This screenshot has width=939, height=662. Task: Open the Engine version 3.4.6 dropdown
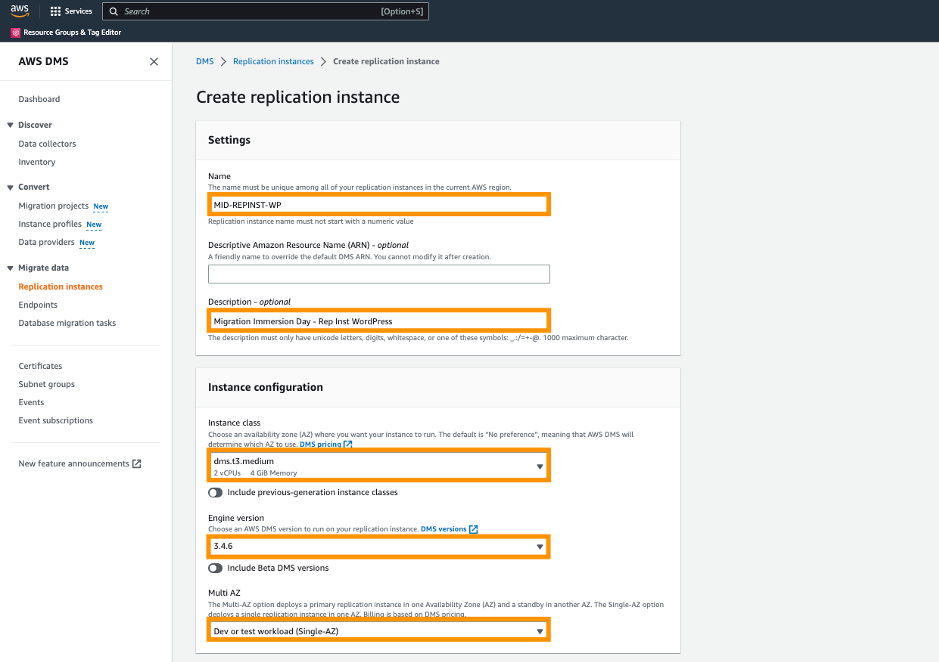point(378,546)
